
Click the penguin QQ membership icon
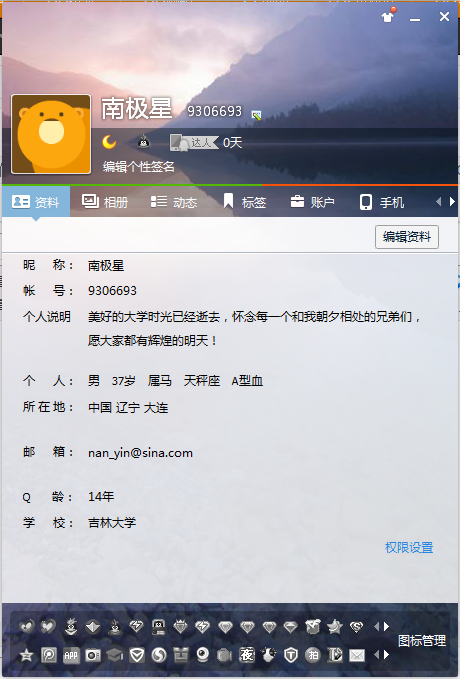click(144, 142)
